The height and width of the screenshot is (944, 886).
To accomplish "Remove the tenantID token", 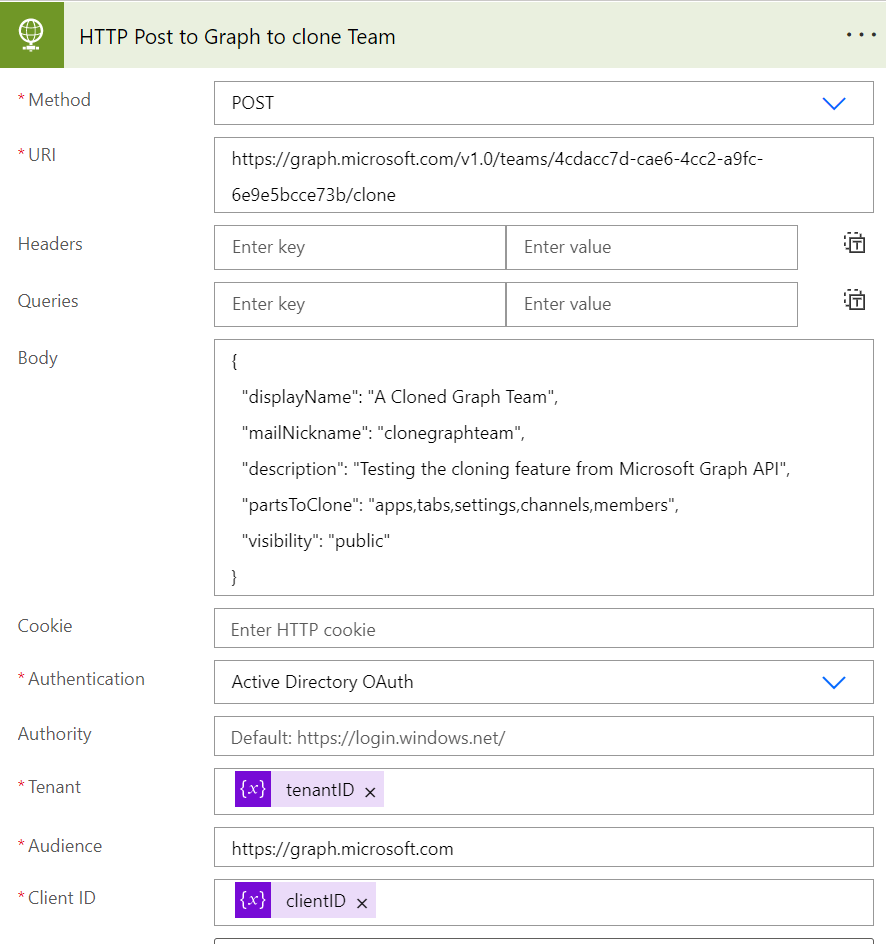I will click(x=370, y=792).
